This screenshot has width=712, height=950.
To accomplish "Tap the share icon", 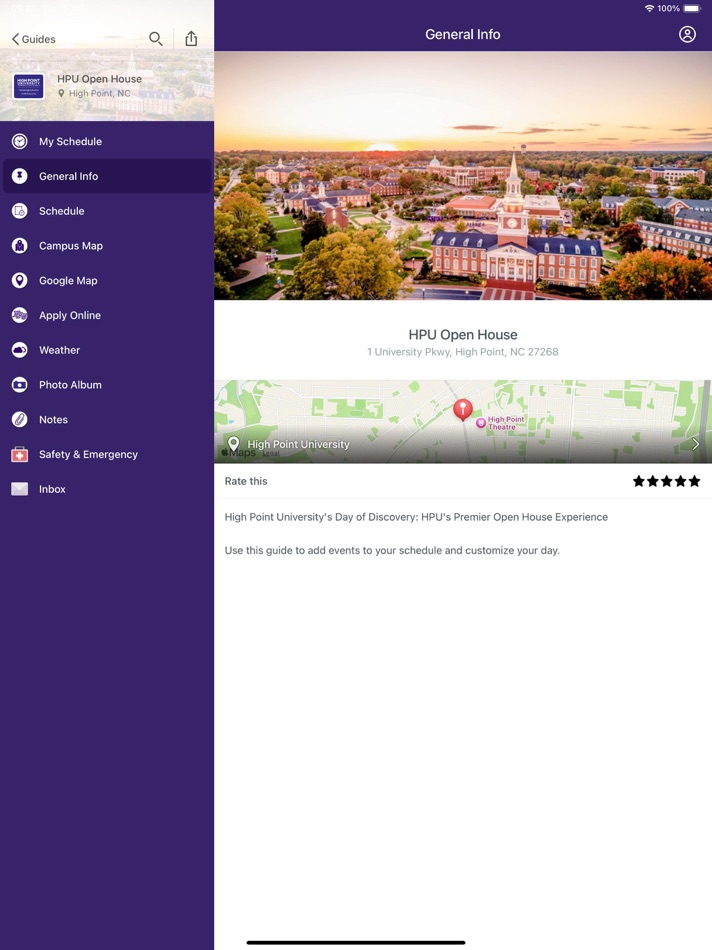I will tap(191, 39).
